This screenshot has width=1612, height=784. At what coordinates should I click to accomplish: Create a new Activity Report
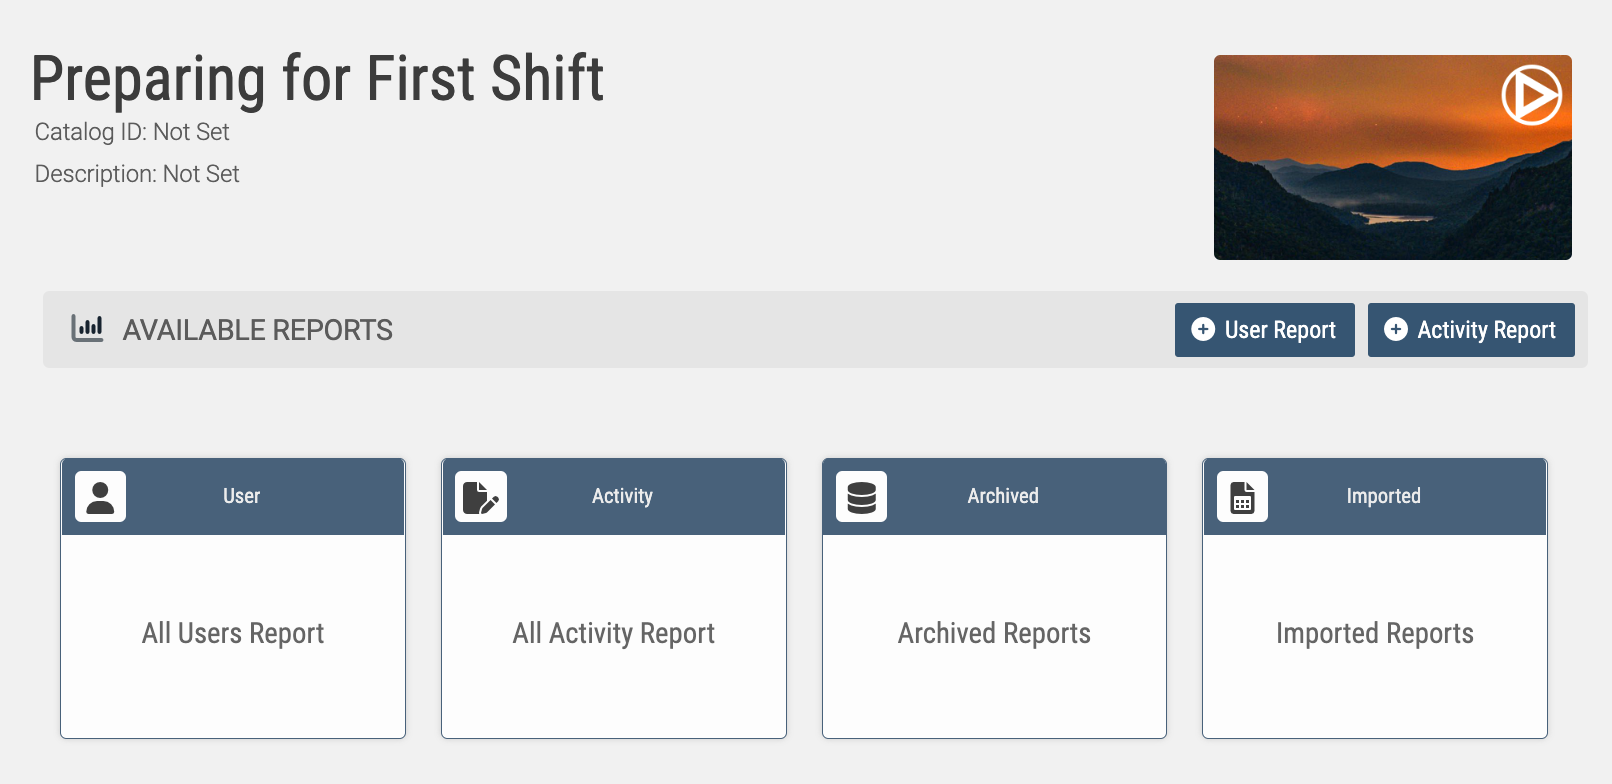tap(1471, 330)
